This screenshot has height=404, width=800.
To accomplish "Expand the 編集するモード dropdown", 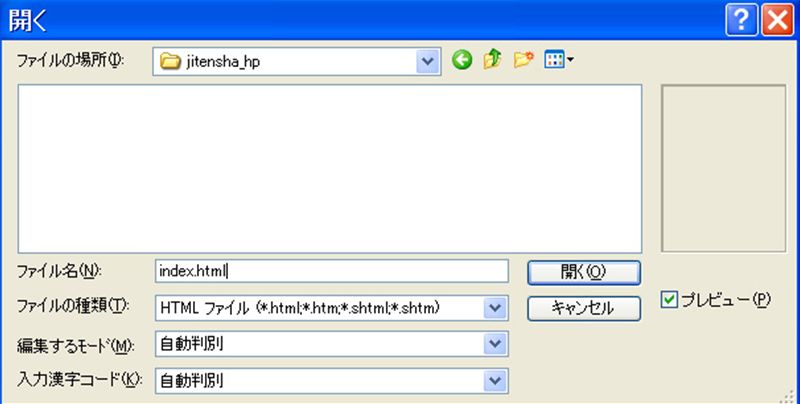I will [494, 344].
